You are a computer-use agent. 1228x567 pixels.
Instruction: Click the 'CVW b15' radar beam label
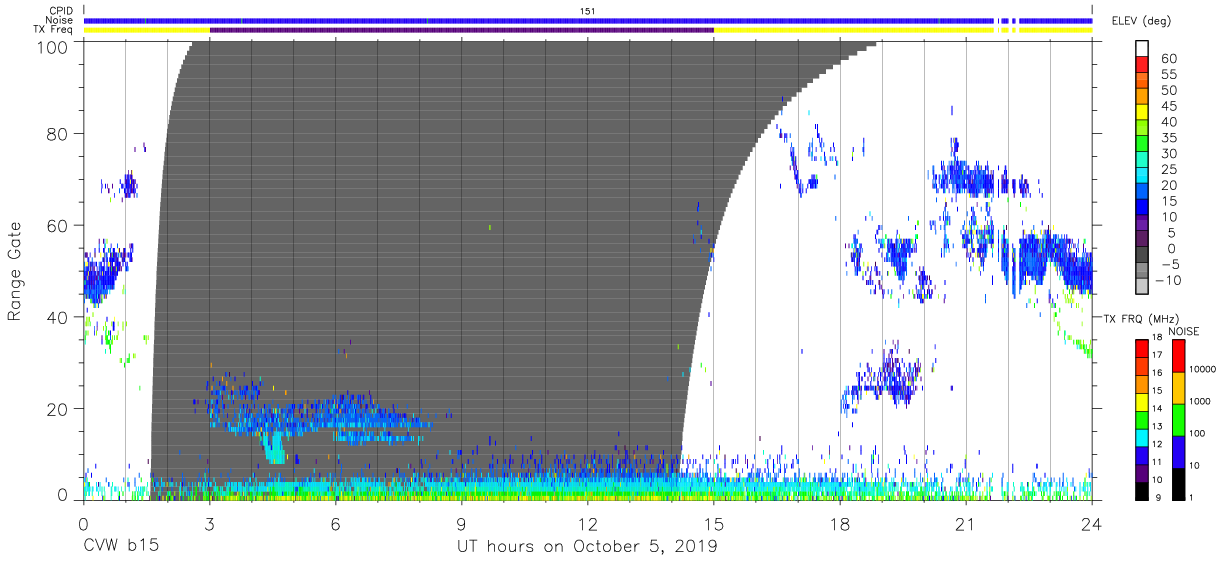click(x=121, y=547)
